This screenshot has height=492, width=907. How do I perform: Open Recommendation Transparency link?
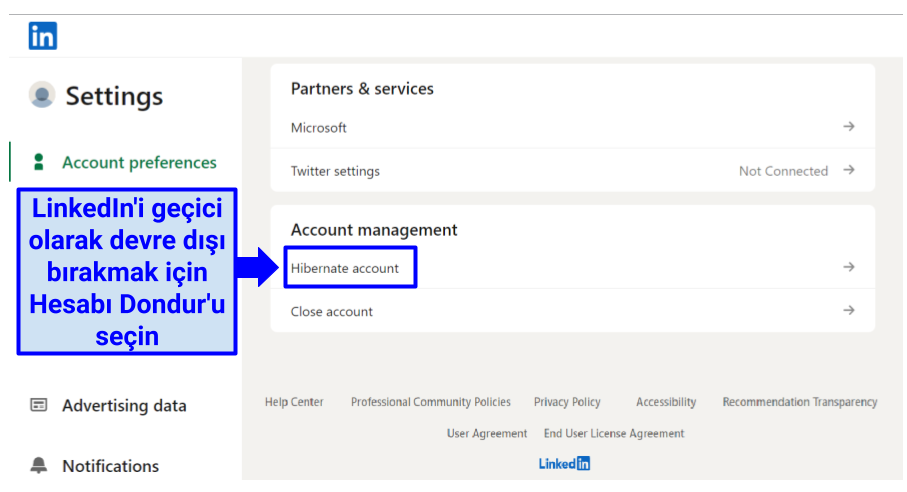[799, 402]
